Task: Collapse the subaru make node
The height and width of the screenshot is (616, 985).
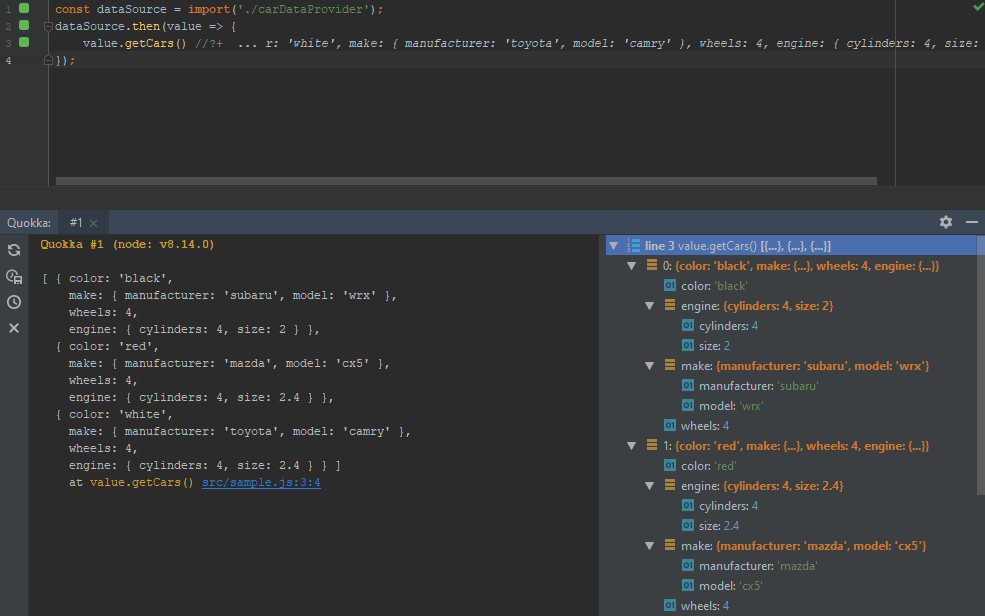Action: (x=649, y=366)
